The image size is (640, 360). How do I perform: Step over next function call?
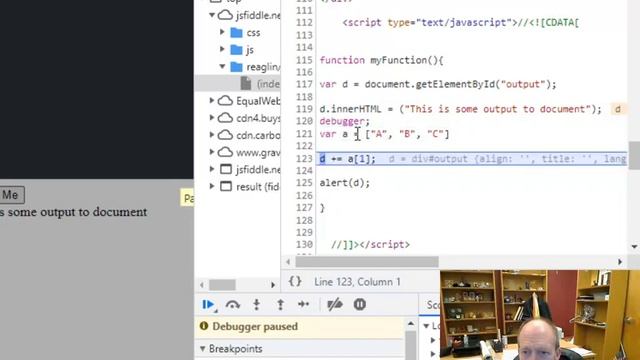[233, 304]
